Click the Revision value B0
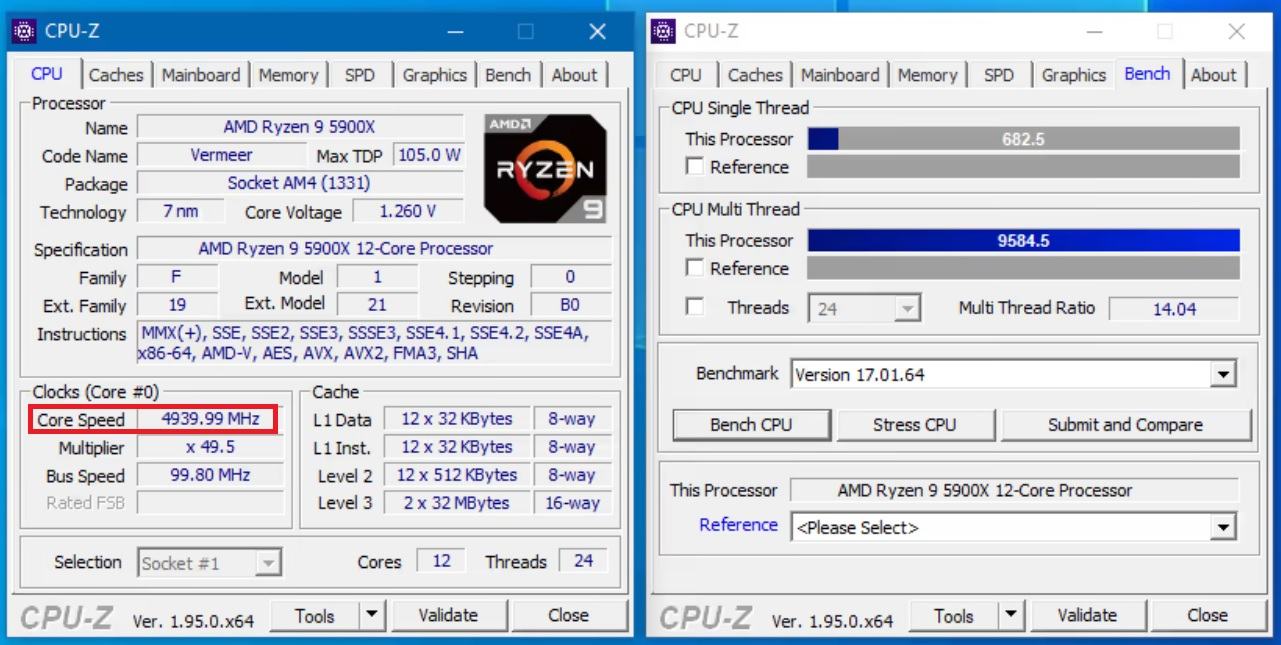The height and width of the screenshot is (645, 1281). click(x=571, y=305)
